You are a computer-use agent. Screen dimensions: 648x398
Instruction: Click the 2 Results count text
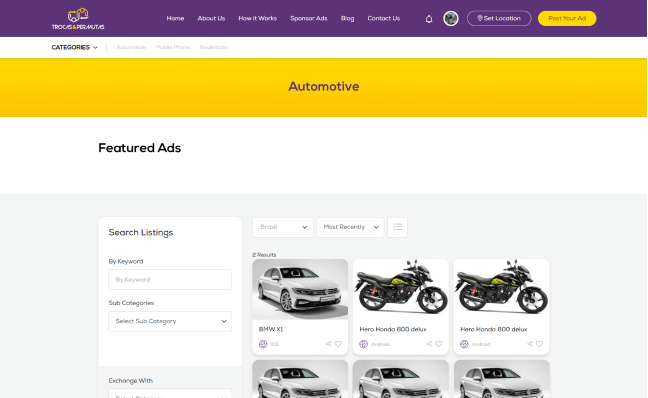click(x=264, y=255)
